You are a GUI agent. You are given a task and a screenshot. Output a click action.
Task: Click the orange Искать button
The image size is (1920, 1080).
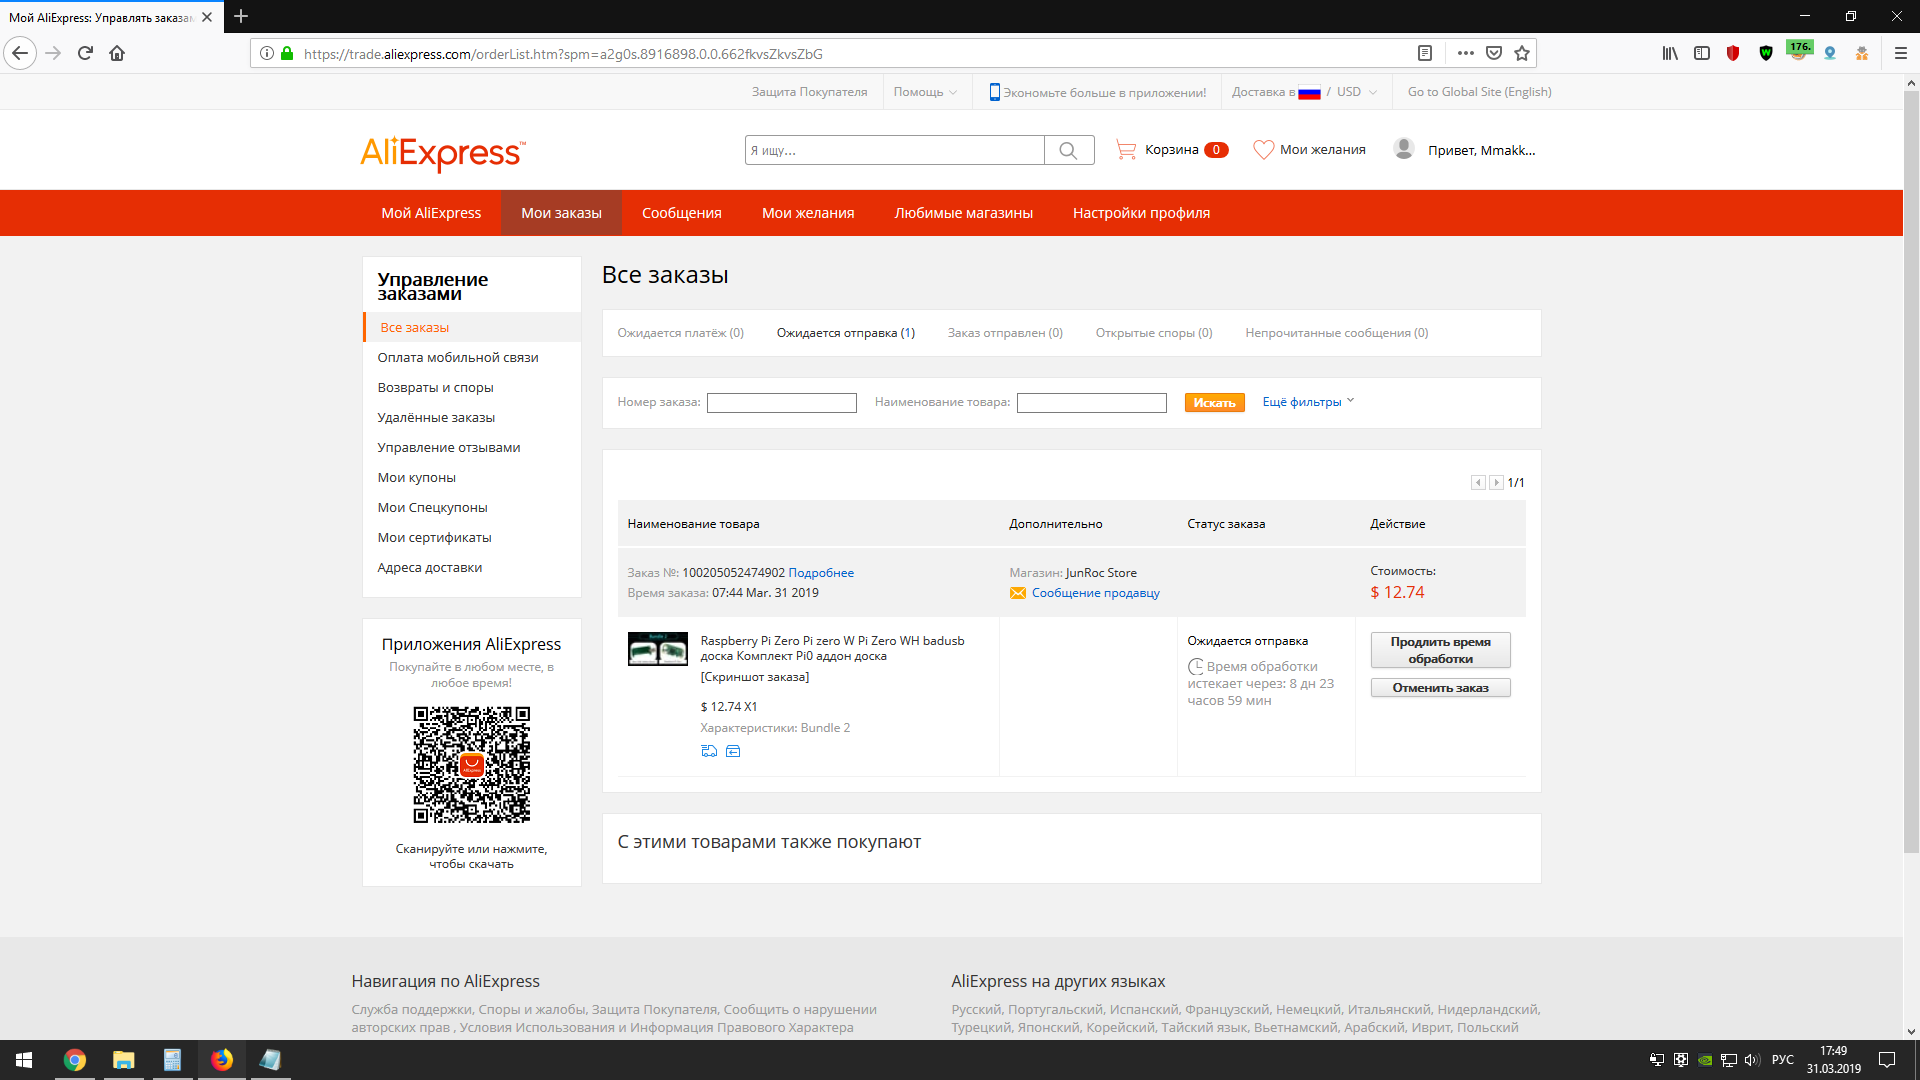click(1214, 402)
